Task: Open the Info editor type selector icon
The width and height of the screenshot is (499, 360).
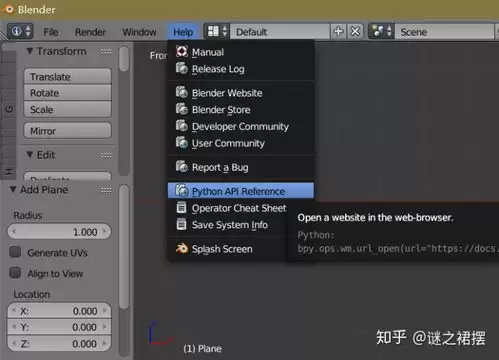Action: click(20, 31)
